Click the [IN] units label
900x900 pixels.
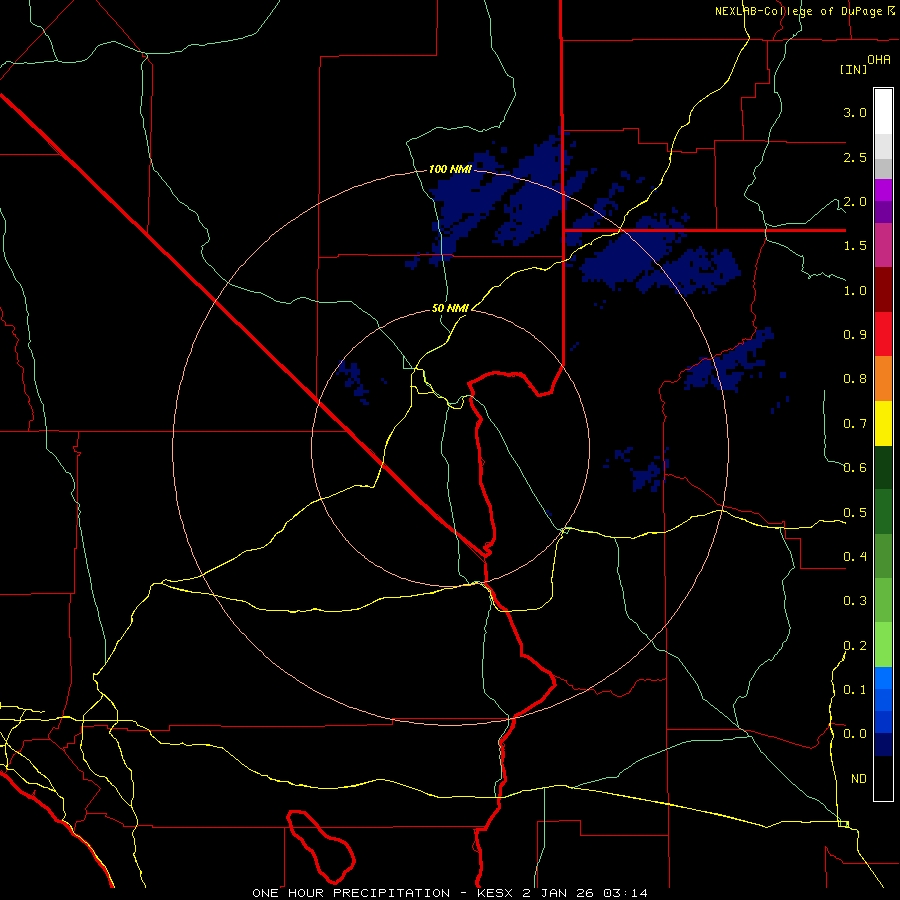(x=854, y=69)
